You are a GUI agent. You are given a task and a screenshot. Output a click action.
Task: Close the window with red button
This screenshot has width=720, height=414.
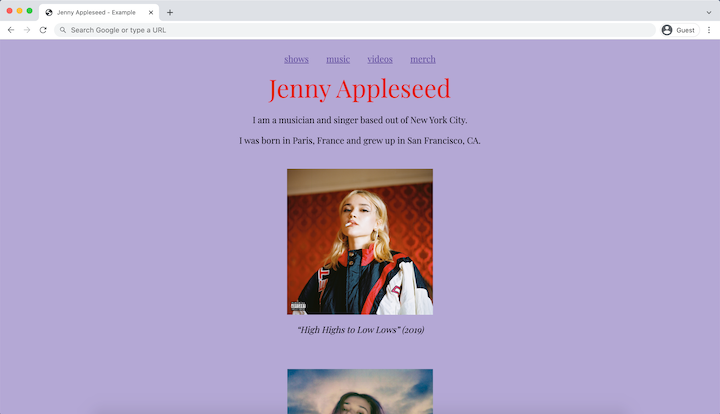coord(9,11)
